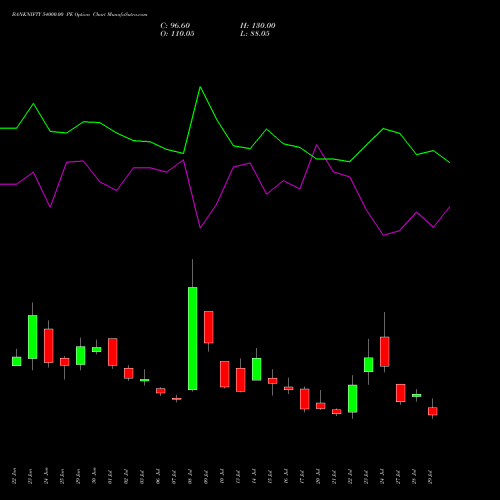500x500 pixels.
Task: Click the red candle on 09 Jul
Action: click(x=209, y=327)
